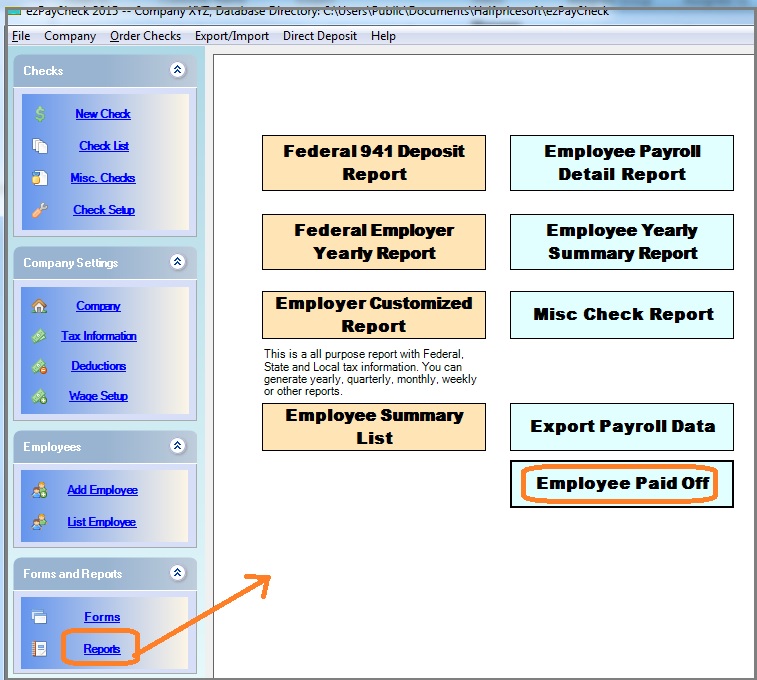The image size is (757, 680).
Task: Open the Order Checks menu
Action: click(x=146, y=36)
